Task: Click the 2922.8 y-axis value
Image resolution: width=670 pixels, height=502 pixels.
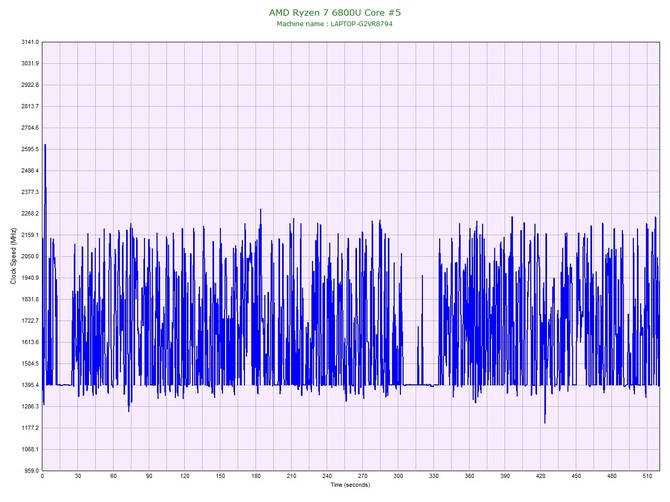Action: tap(30, 85)
